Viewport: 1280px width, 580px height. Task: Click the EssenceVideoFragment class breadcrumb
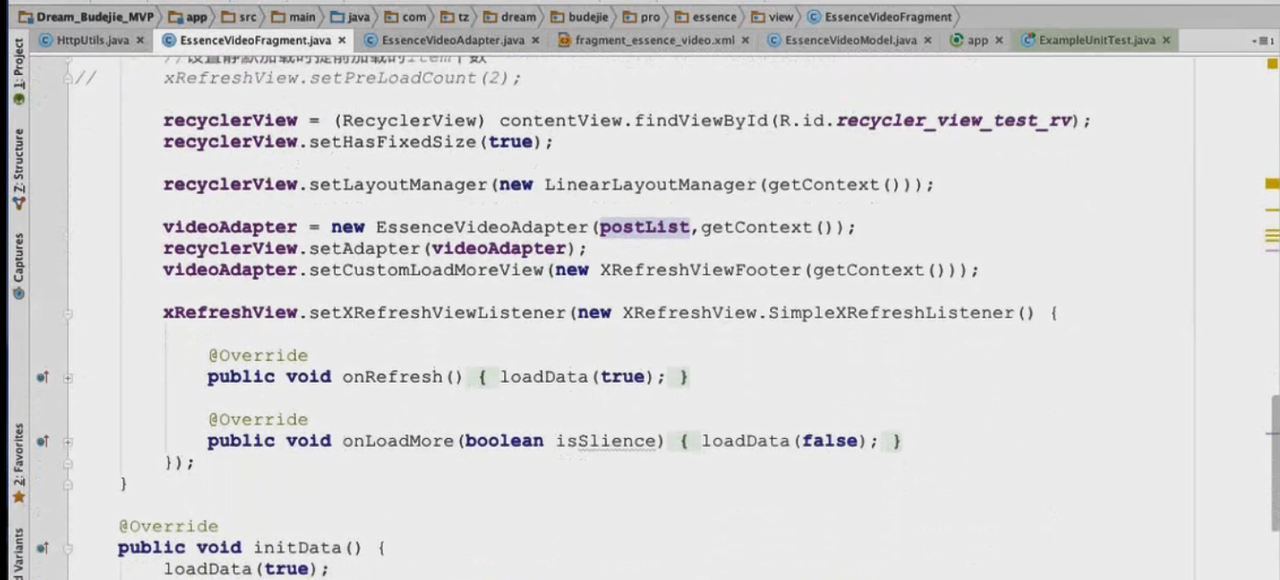[879, 17]
